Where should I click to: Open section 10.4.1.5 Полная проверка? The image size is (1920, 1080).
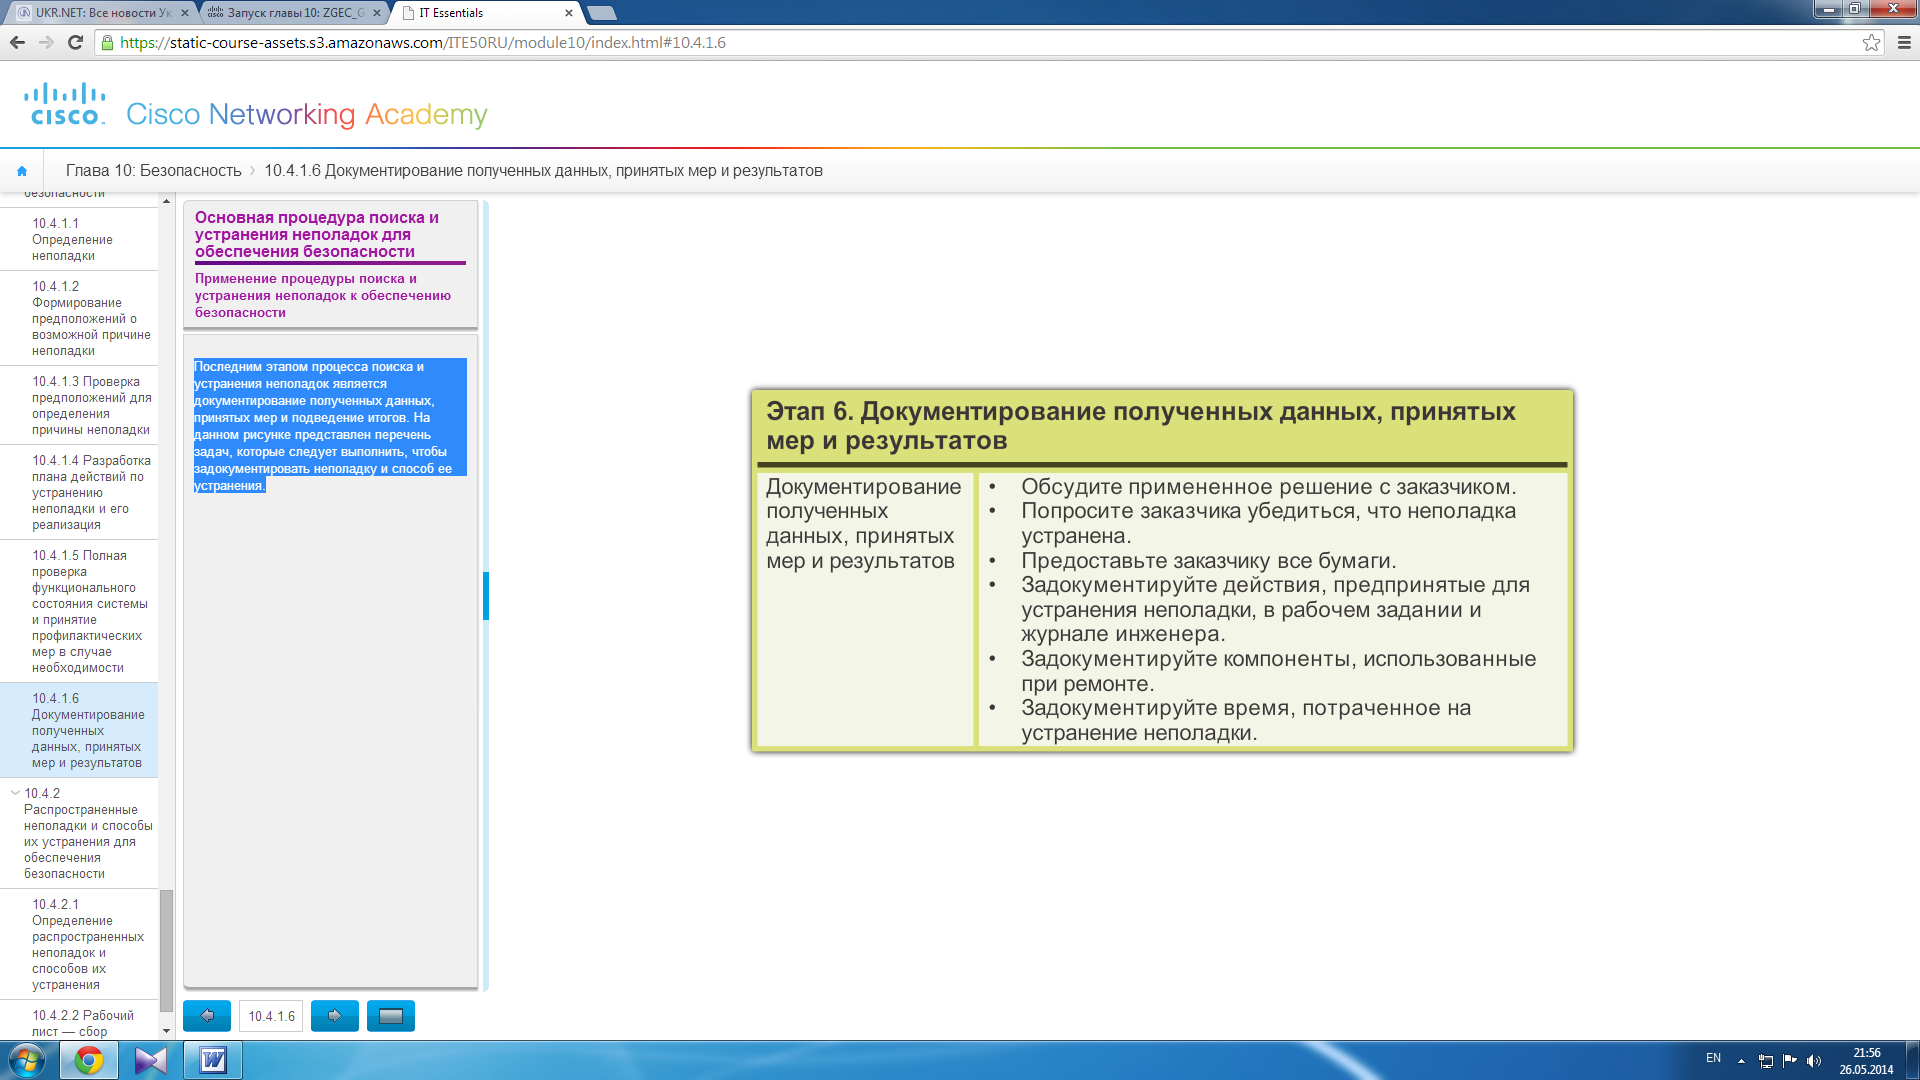[79, 611]
